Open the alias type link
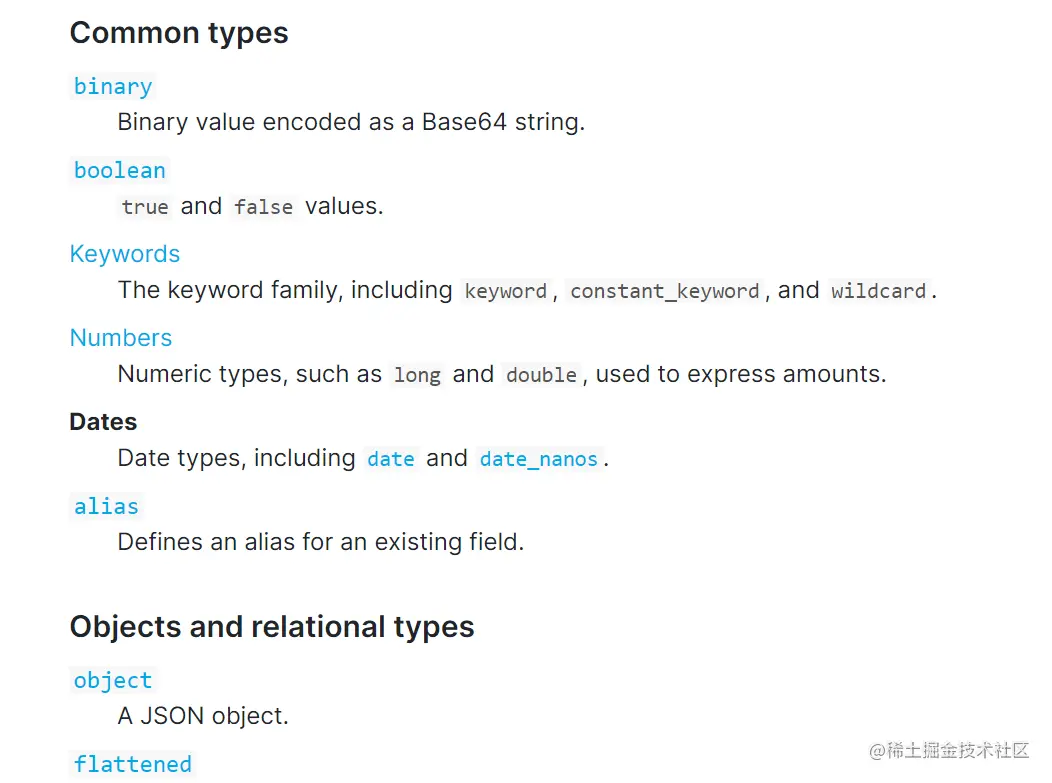 point(106,506)
